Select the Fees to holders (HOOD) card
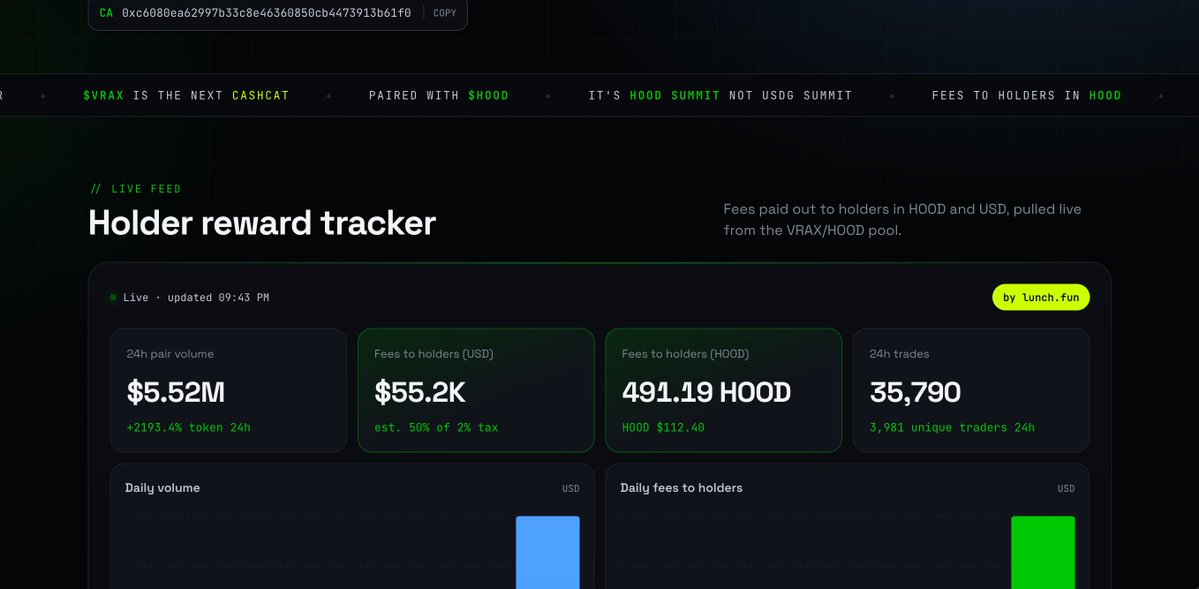The image size is (1199, 589). click(x=723, y=390)
